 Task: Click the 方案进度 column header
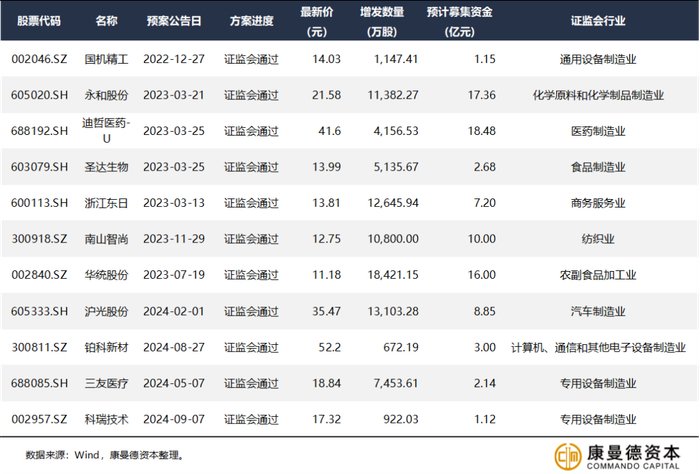coord(251,21)
